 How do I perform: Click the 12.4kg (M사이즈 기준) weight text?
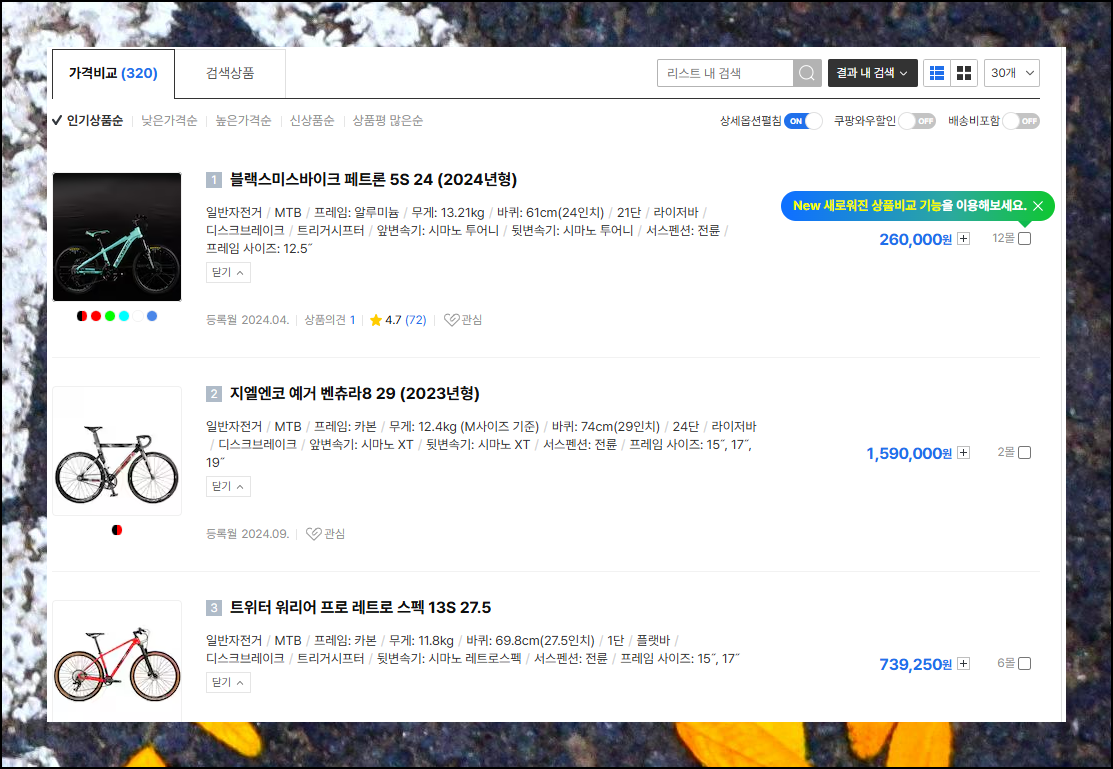coord(478,427)
